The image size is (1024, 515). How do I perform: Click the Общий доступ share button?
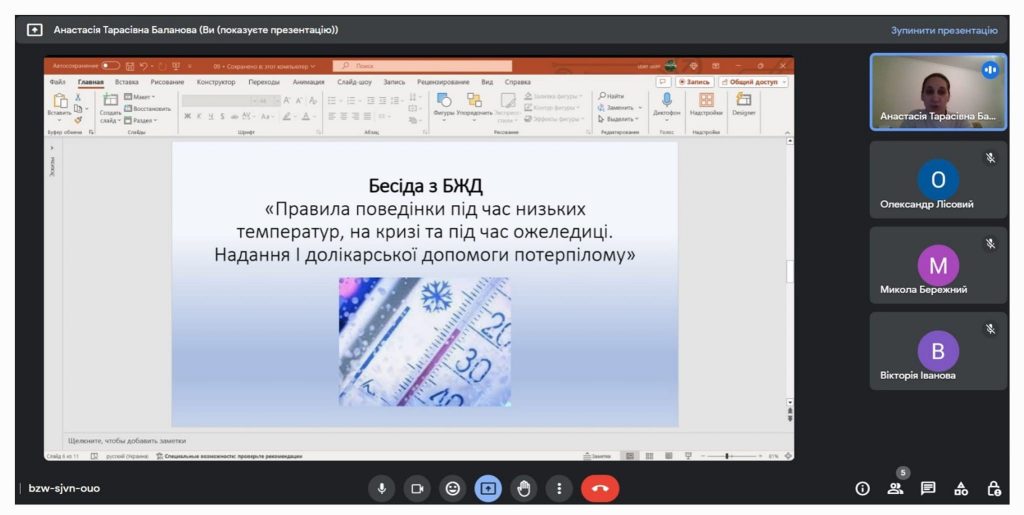[x=753, y=82]
